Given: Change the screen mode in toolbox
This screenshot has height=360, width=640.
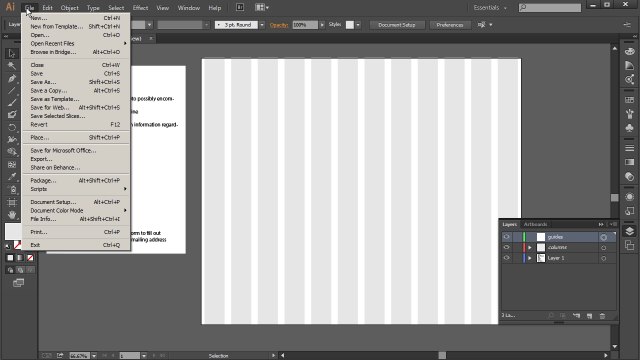Looking at the screenshot, I should click(x=18, y=283).
